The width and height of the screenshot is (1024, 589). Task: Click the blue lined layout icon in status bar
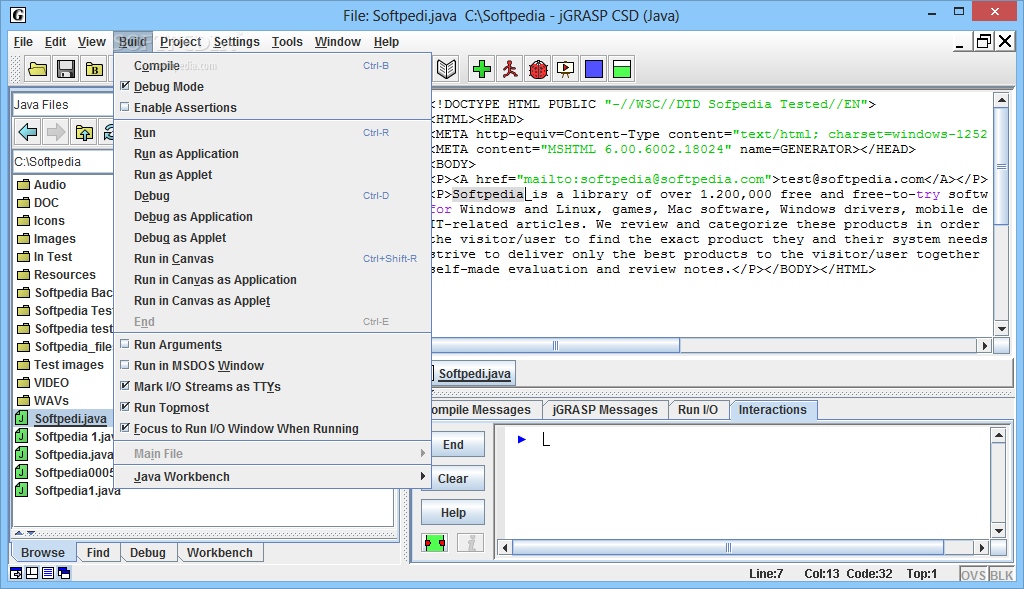point(48,573)
